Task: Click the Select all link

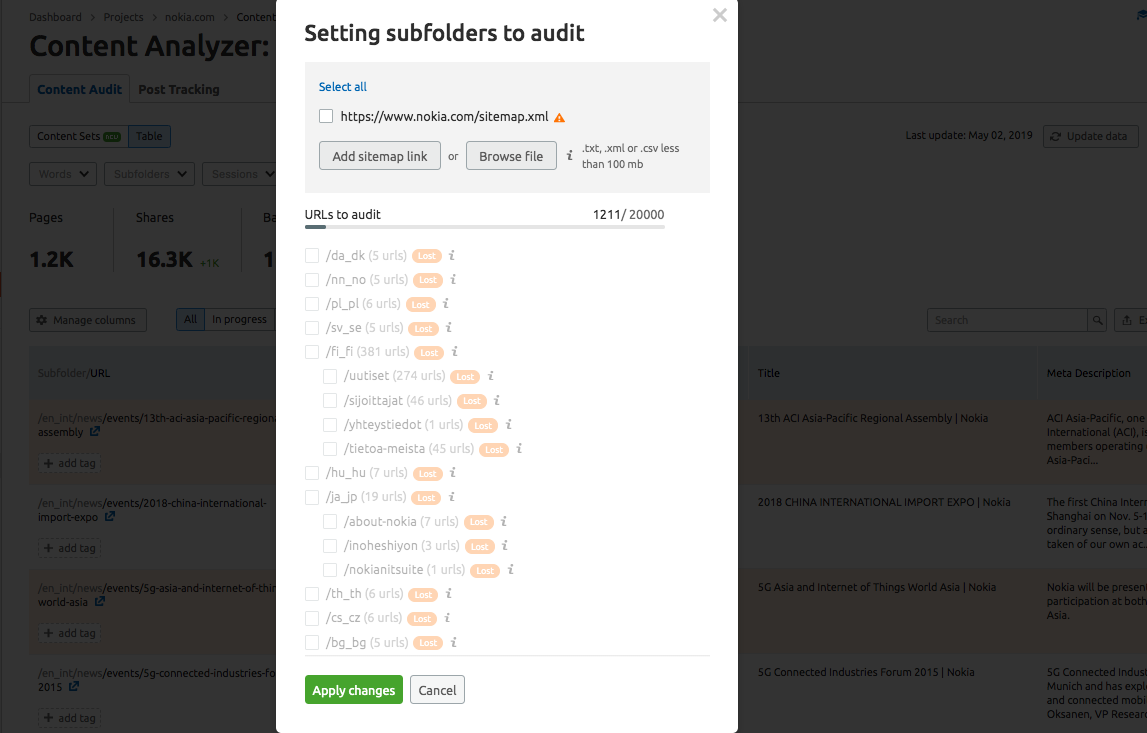Action: coord(342,86)
